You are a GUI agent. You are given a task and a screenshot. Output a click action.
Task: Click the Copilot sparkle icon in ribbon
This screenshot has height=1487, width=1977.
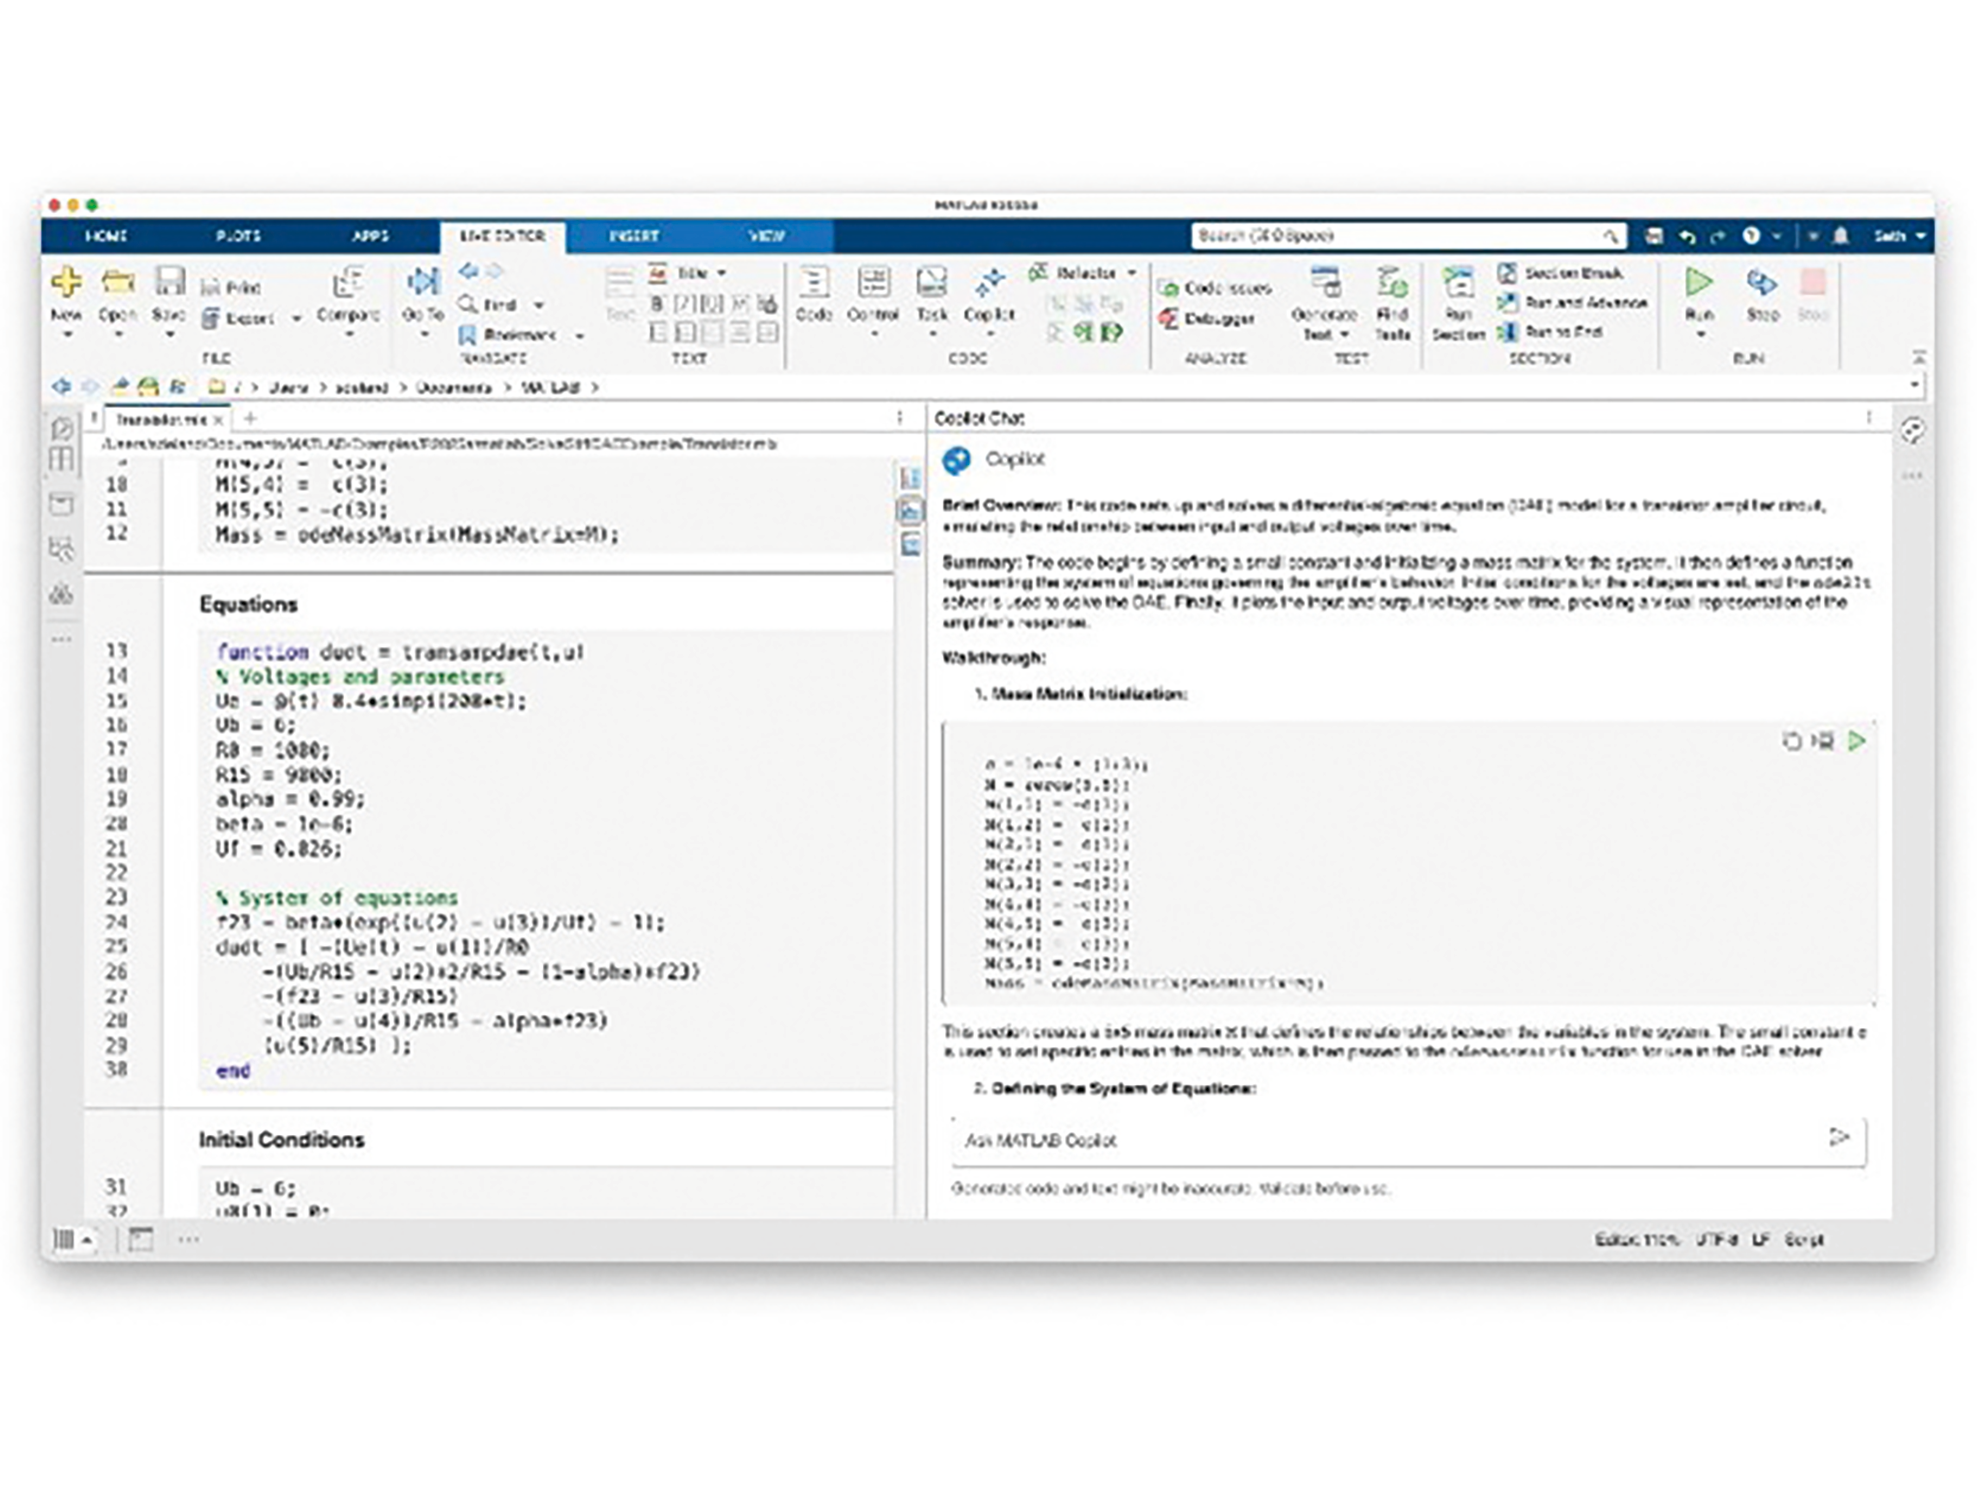[x=990, y=282]
